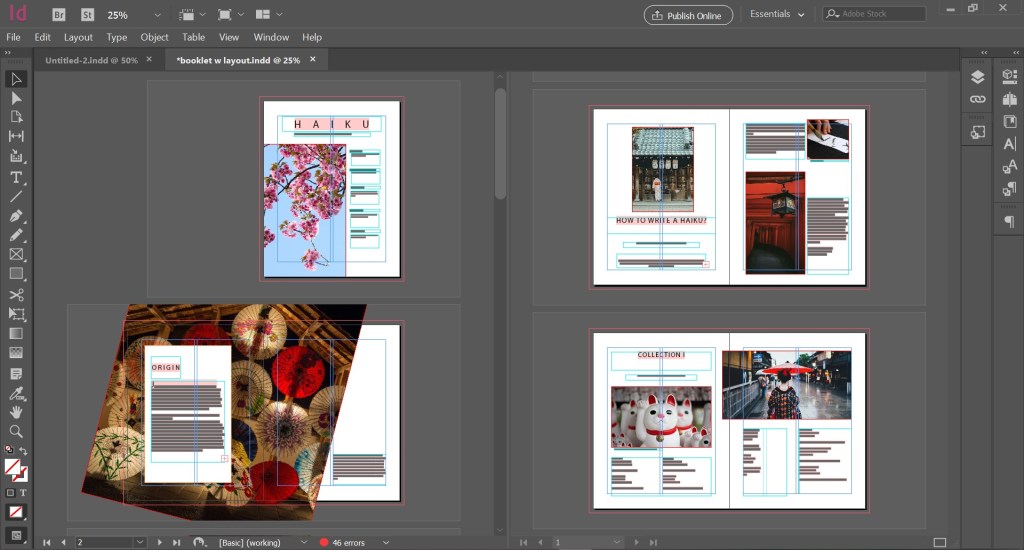The width and height of the screenshot is (1024, 550).
Task: Open the Links panel icon
Action: coord(978,100)
